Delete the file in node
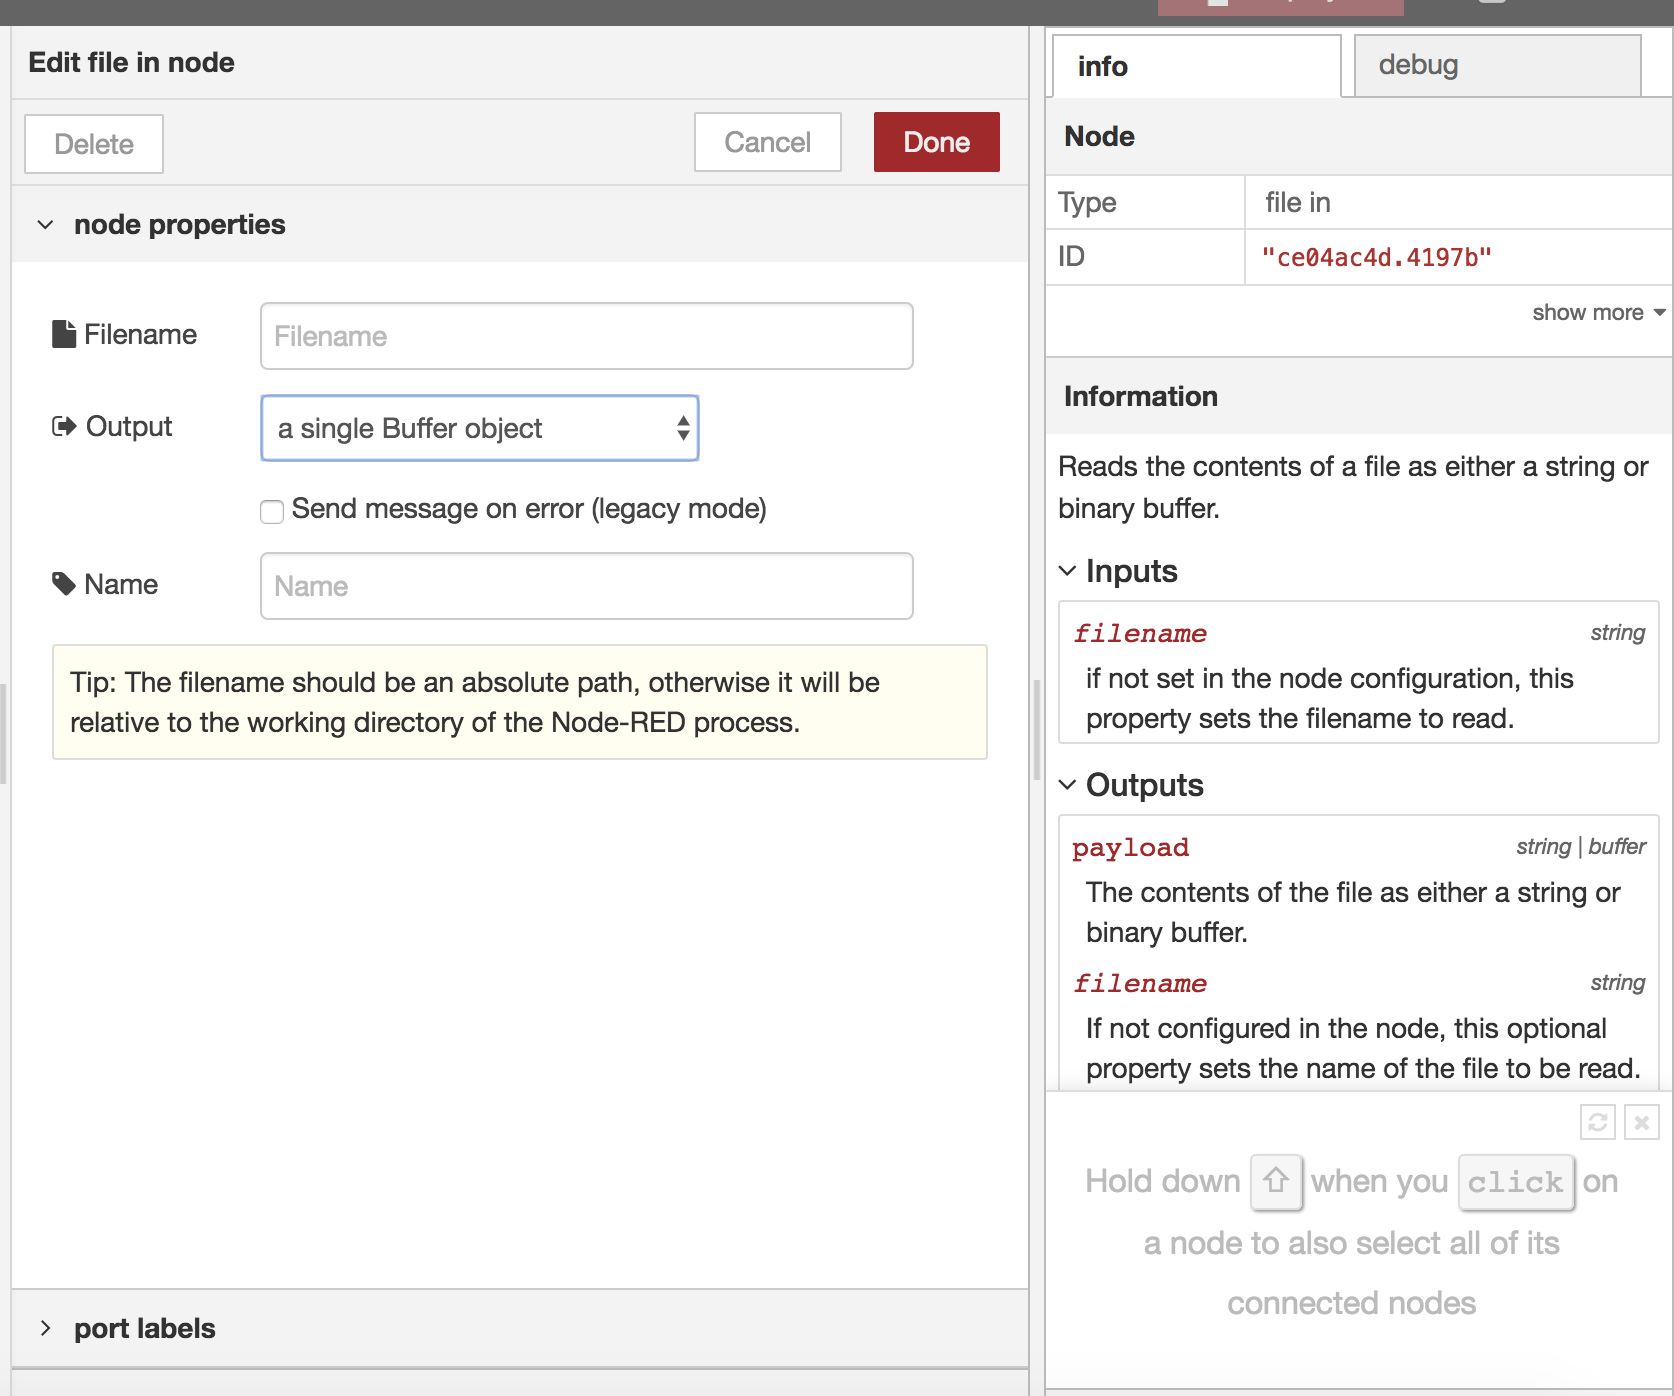This screenshot has height=1396, width=1674. tap(93, 143)
